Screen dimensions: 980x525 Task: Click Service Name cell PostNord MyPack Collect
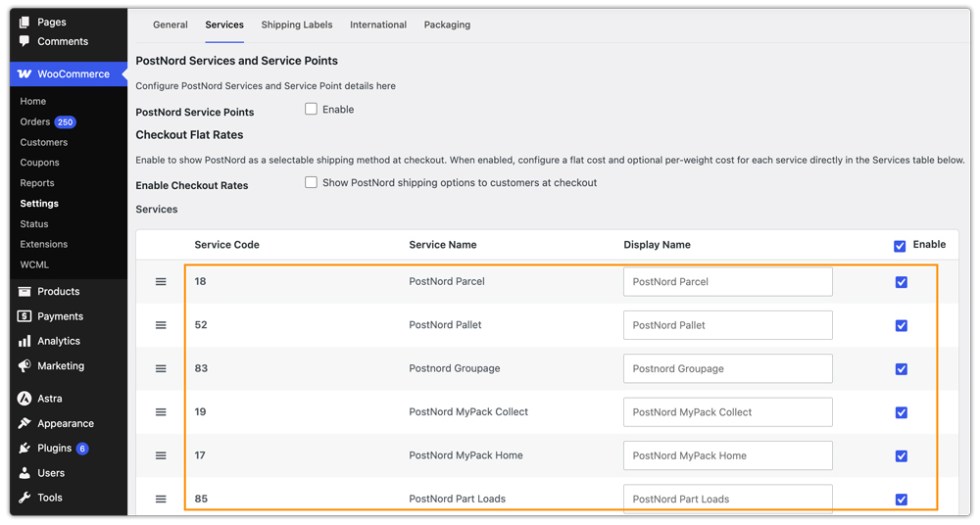pos(468,412)
